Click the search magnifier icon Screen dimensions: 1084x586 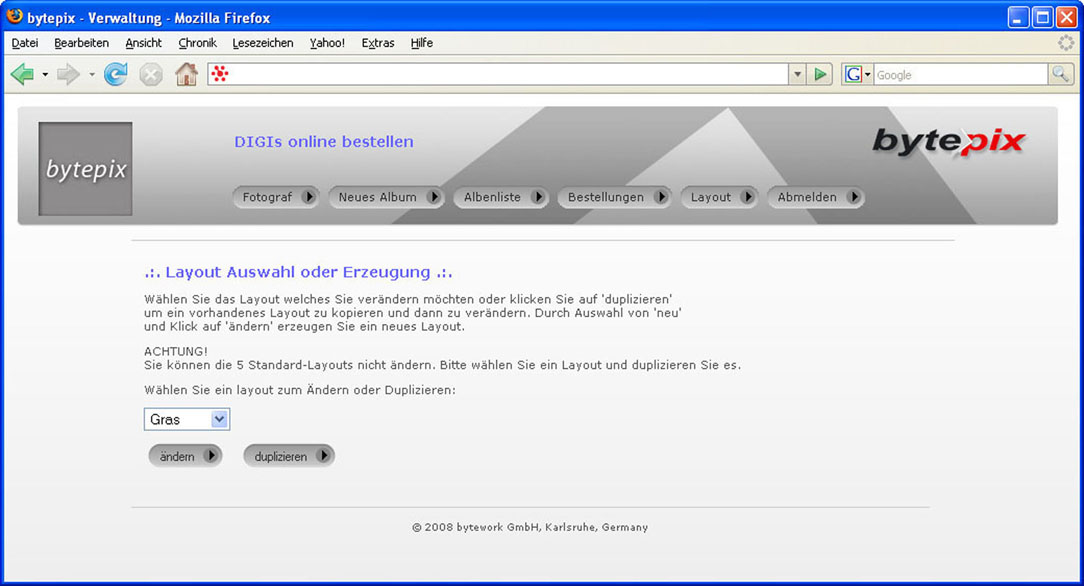point(1060,74)
